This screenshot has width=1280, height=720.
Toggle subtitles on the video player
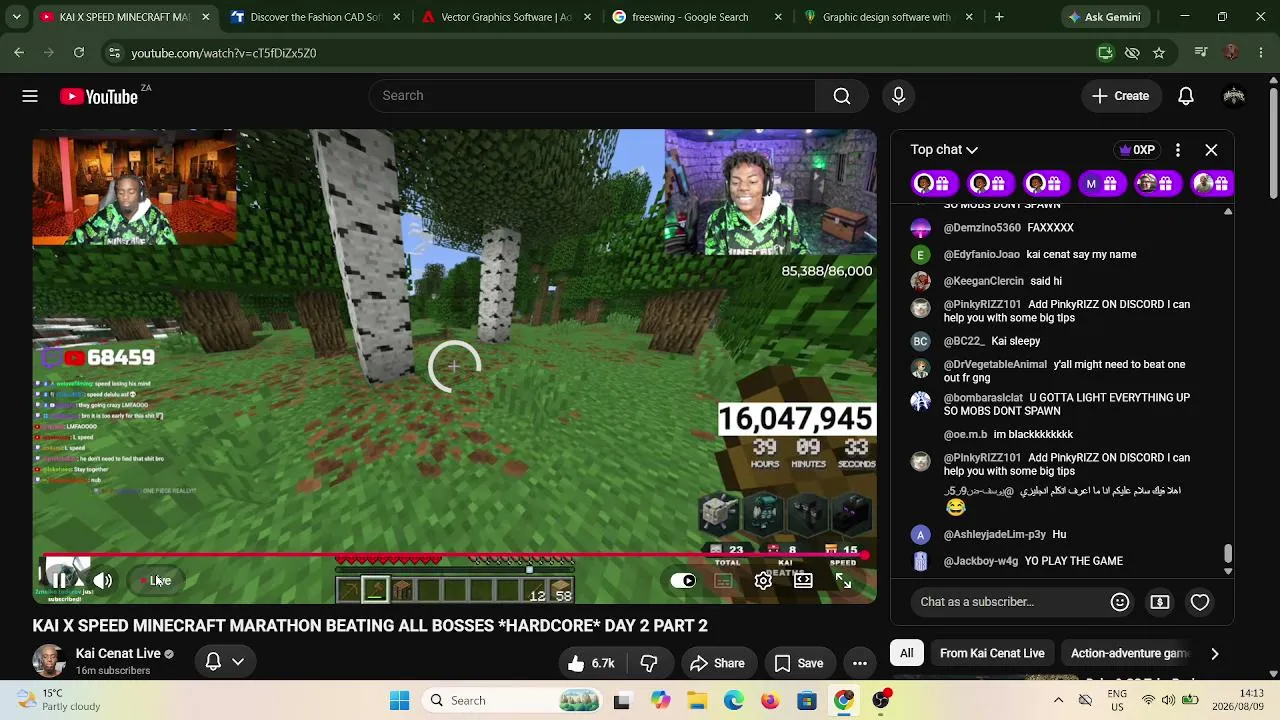click(x=724, y=580)
